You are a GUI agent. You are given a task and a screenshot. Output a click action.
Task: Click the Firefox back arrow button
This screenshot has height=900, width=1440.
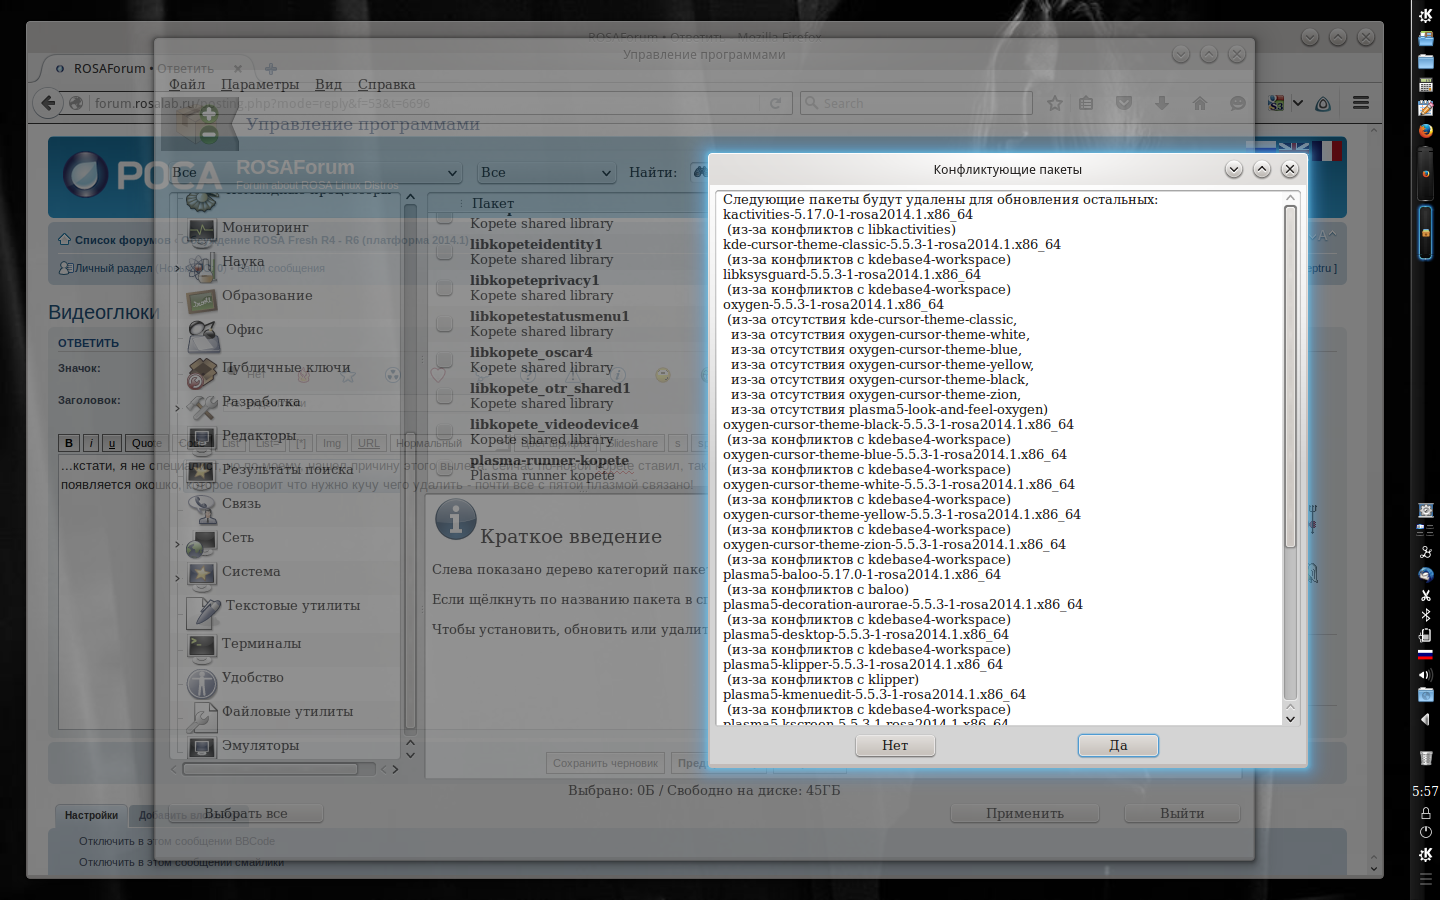tap(47, 102)
